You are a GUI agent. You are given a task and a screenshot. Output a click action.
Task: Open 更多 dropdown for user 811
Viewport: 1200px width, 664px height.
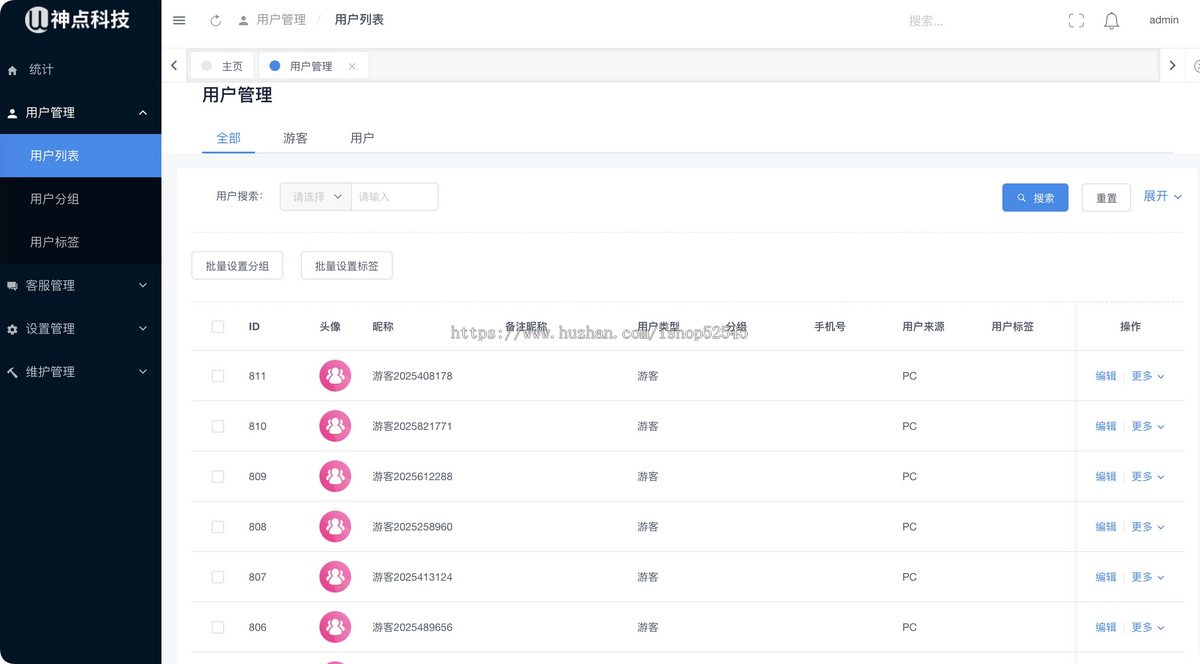click(1148, 376)
